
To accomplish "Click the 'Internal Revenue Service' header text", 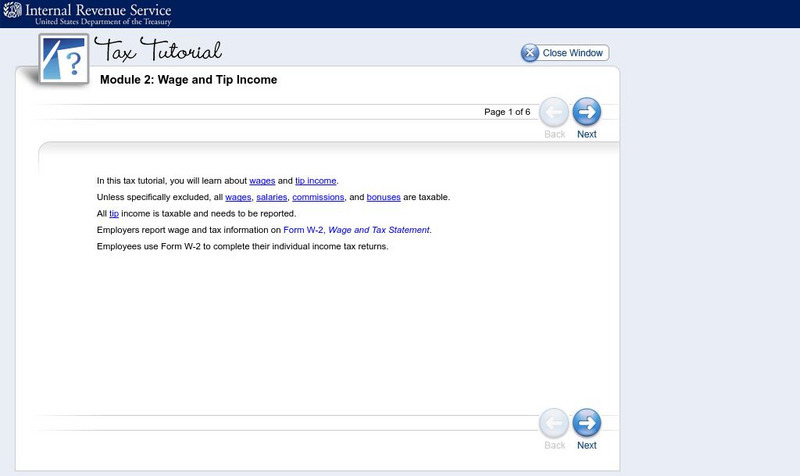I will 98,10.
